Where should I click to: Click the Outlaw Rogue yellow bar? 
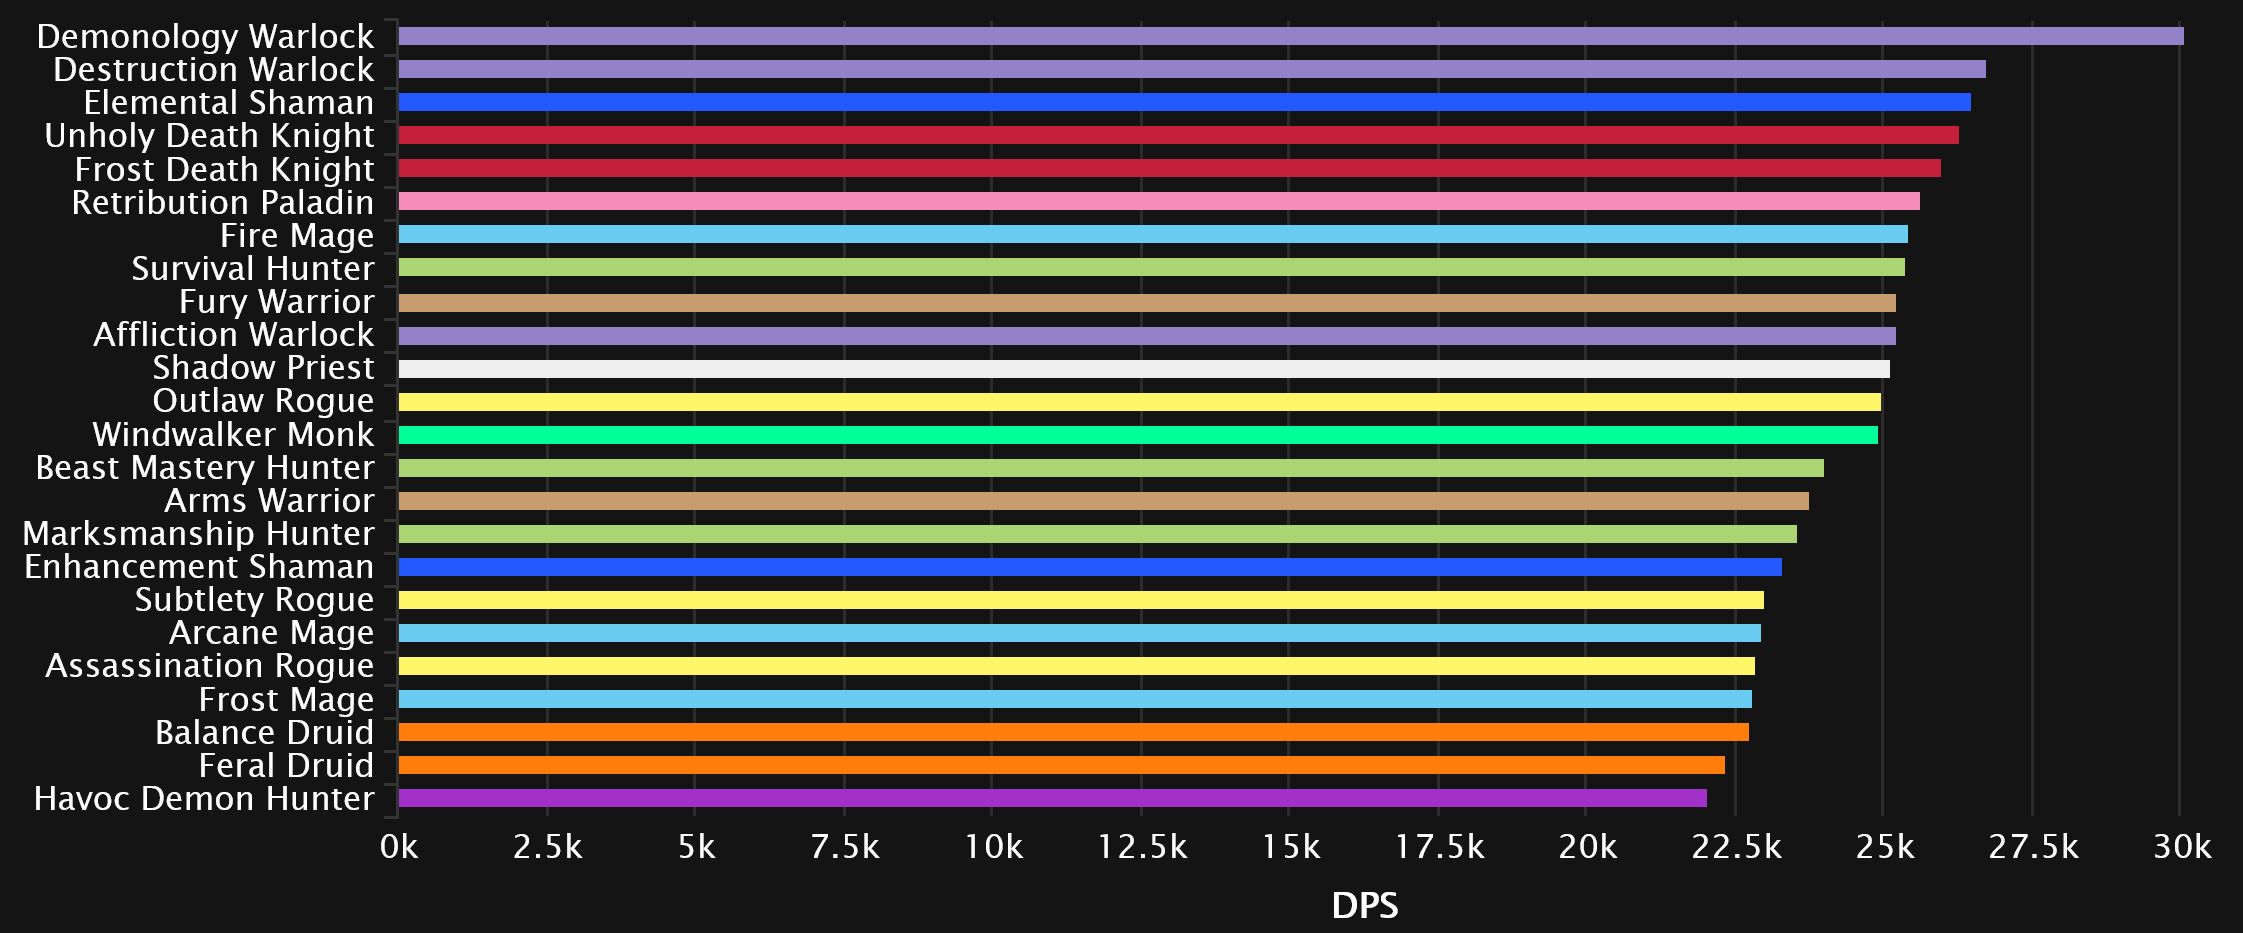coord(1139,402)
